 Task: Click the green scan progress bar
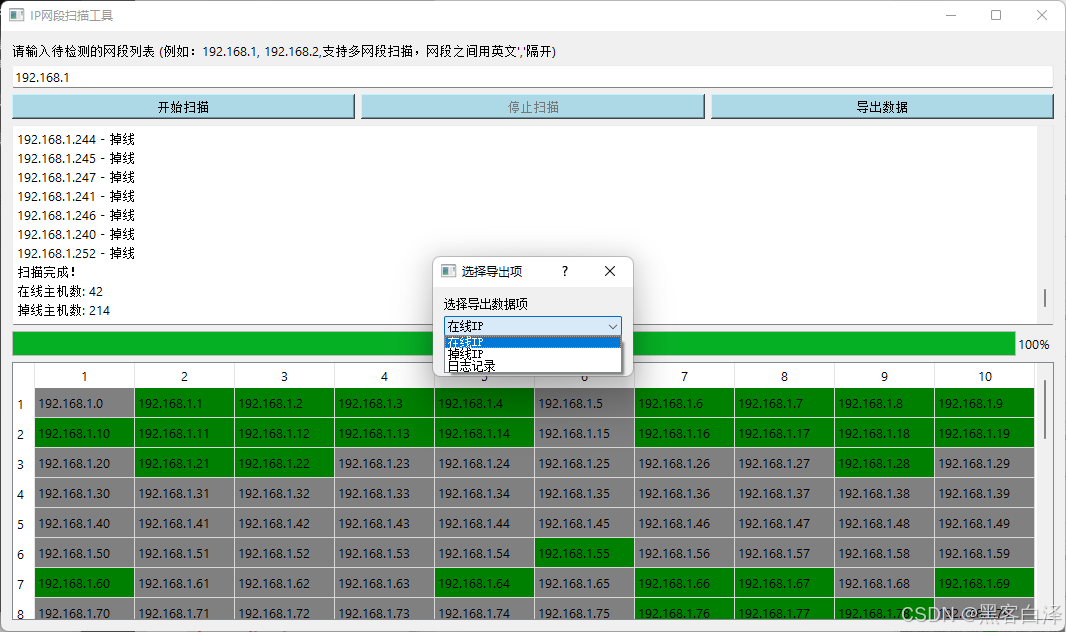300,344
